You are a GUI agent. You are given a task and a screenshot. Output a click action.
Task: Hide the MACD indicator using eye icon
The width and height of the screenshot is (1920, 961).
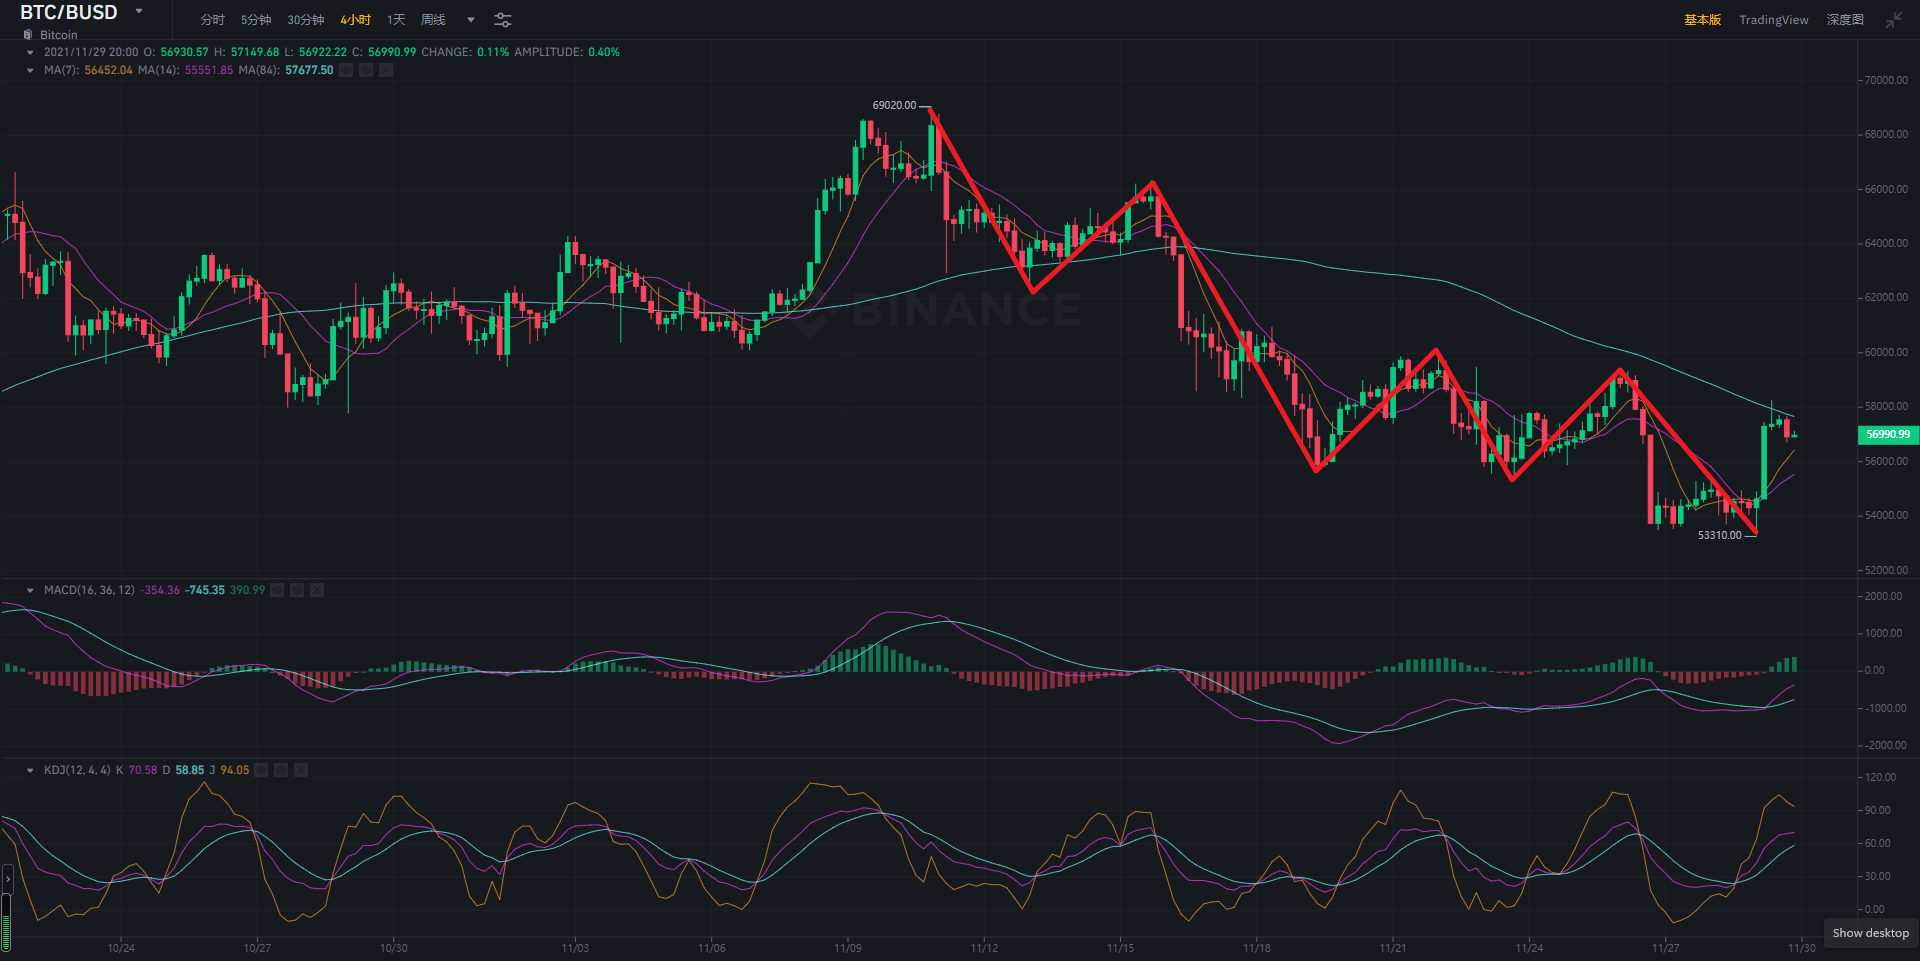pyautogui.click(x=277, y=590)
